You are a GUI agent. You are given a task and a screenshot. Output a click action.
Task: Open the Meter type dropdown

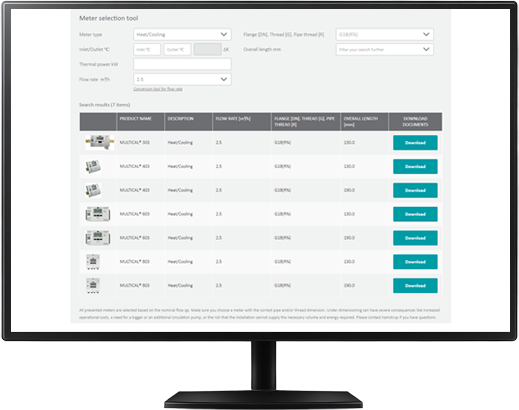(182, 34)
